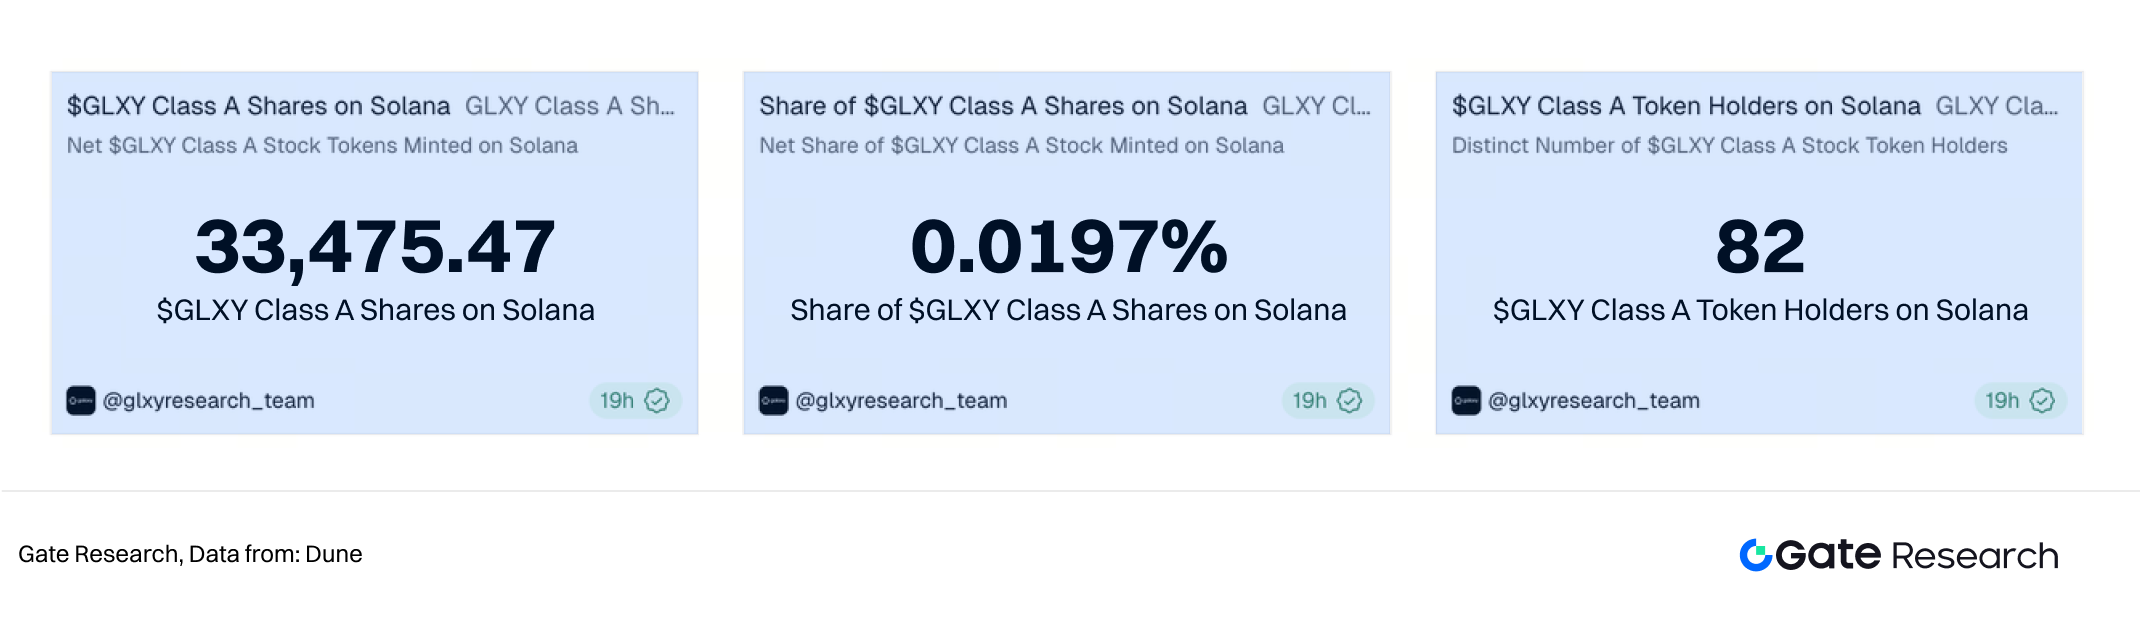This screenshot has width=2140, height=620.
Task: Open @glxyresearch_team profile in Token Holders card
Action: pyautogui.click(x=1594, y=401)
